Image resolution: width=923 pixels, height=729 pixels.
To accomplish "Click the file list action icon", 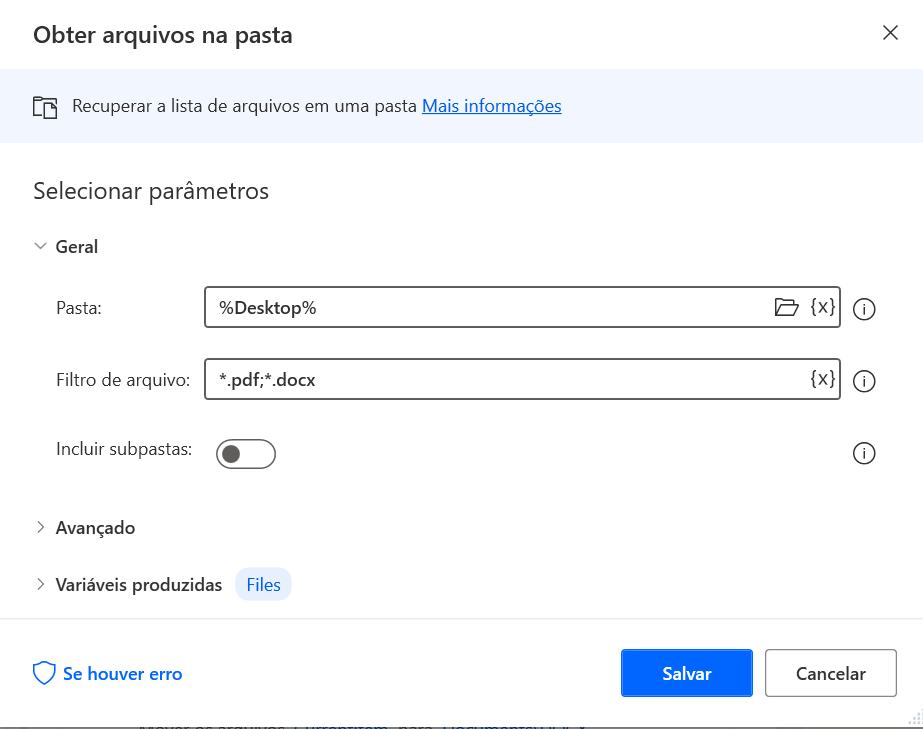I will point(45,105).
